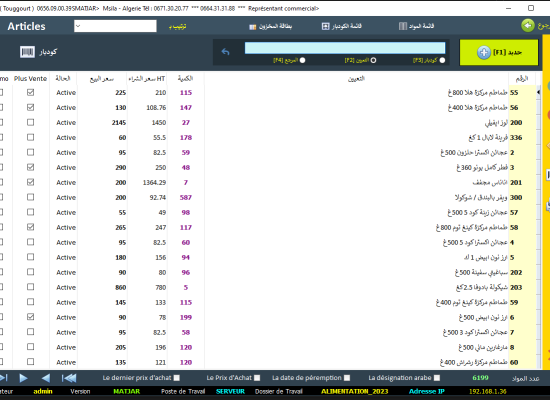
Task: Click quantity 199
Action: coord(186,317)
